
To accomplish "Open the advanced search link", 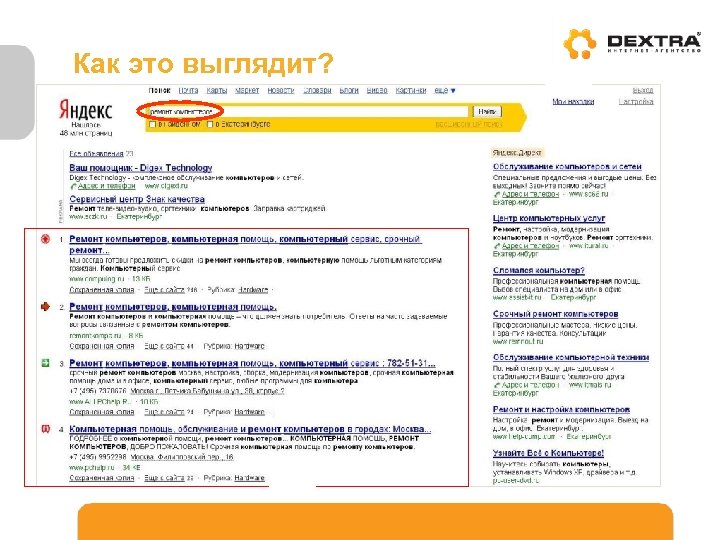I will 469,124.
